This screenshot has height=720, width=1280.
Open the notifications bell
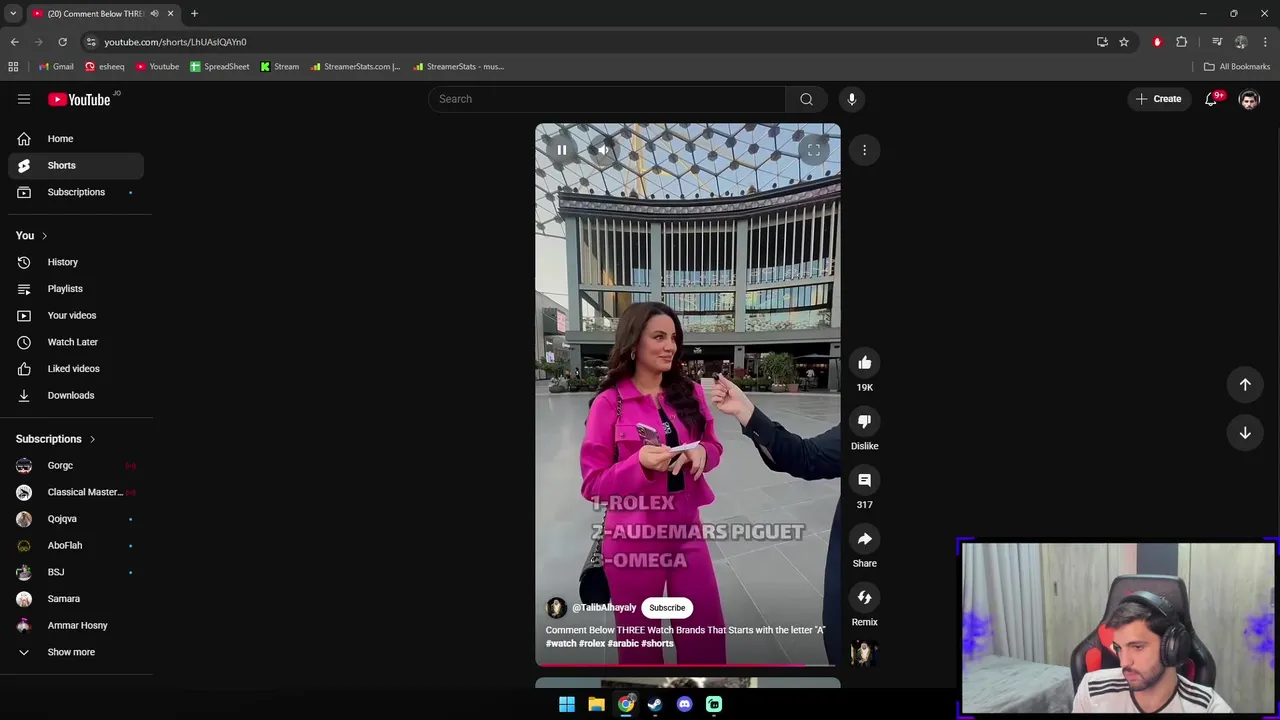(x=1211, y=99)
